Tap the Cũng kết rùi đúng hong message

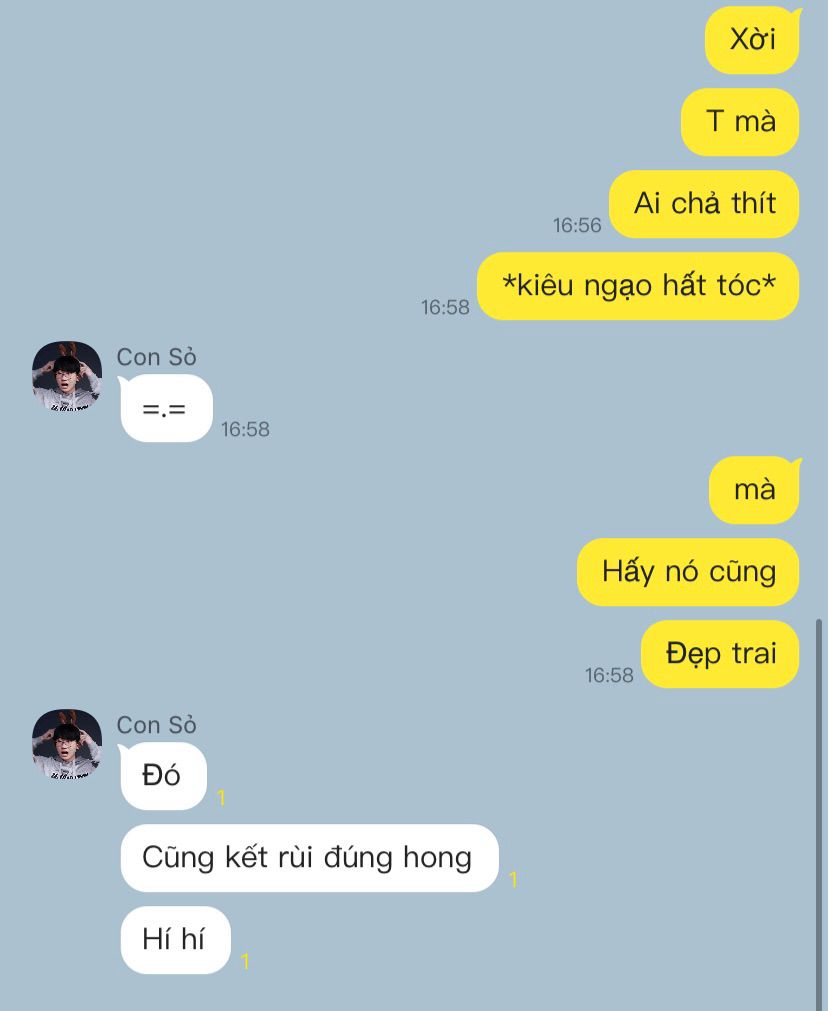pos(310,858)
